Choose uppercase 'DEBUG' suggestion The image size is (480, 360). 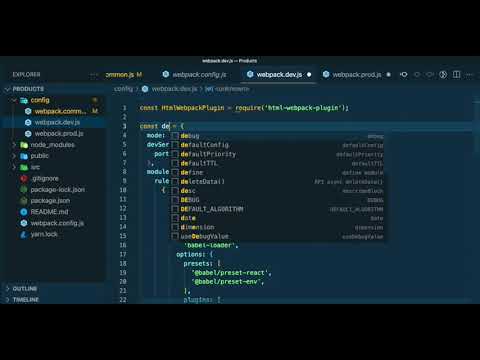pyautogui.click(x=277, y=200)
